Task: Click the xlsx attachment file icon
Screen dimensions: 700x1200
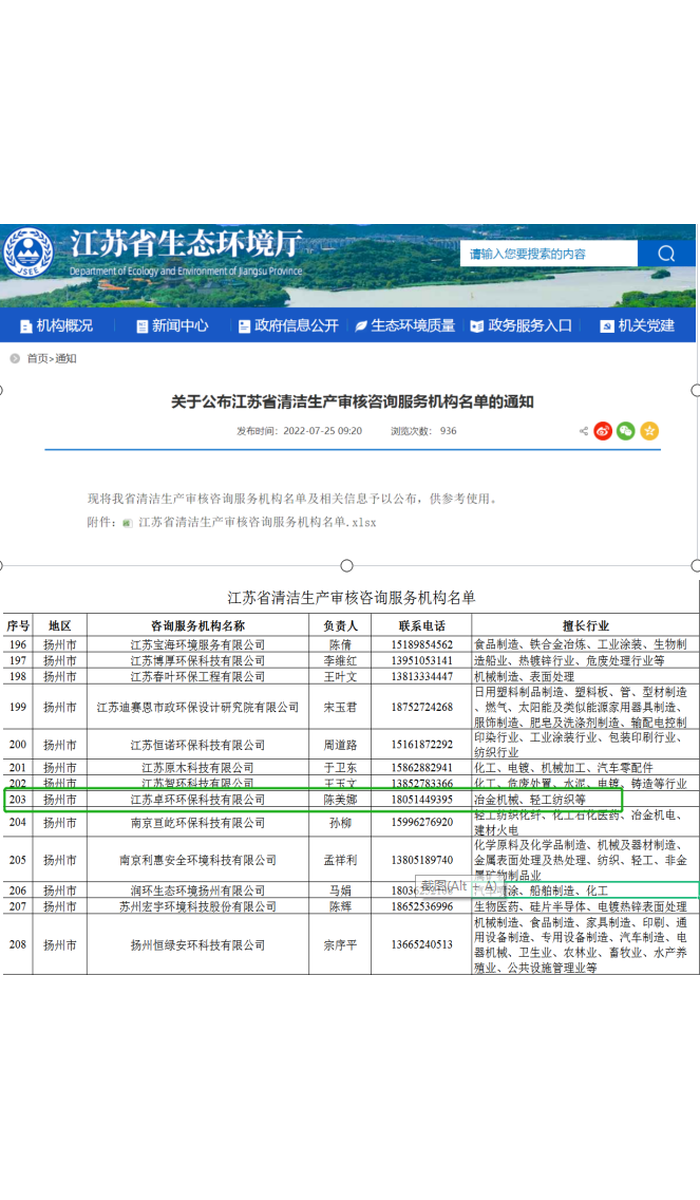Action: (x=127, y=522)
